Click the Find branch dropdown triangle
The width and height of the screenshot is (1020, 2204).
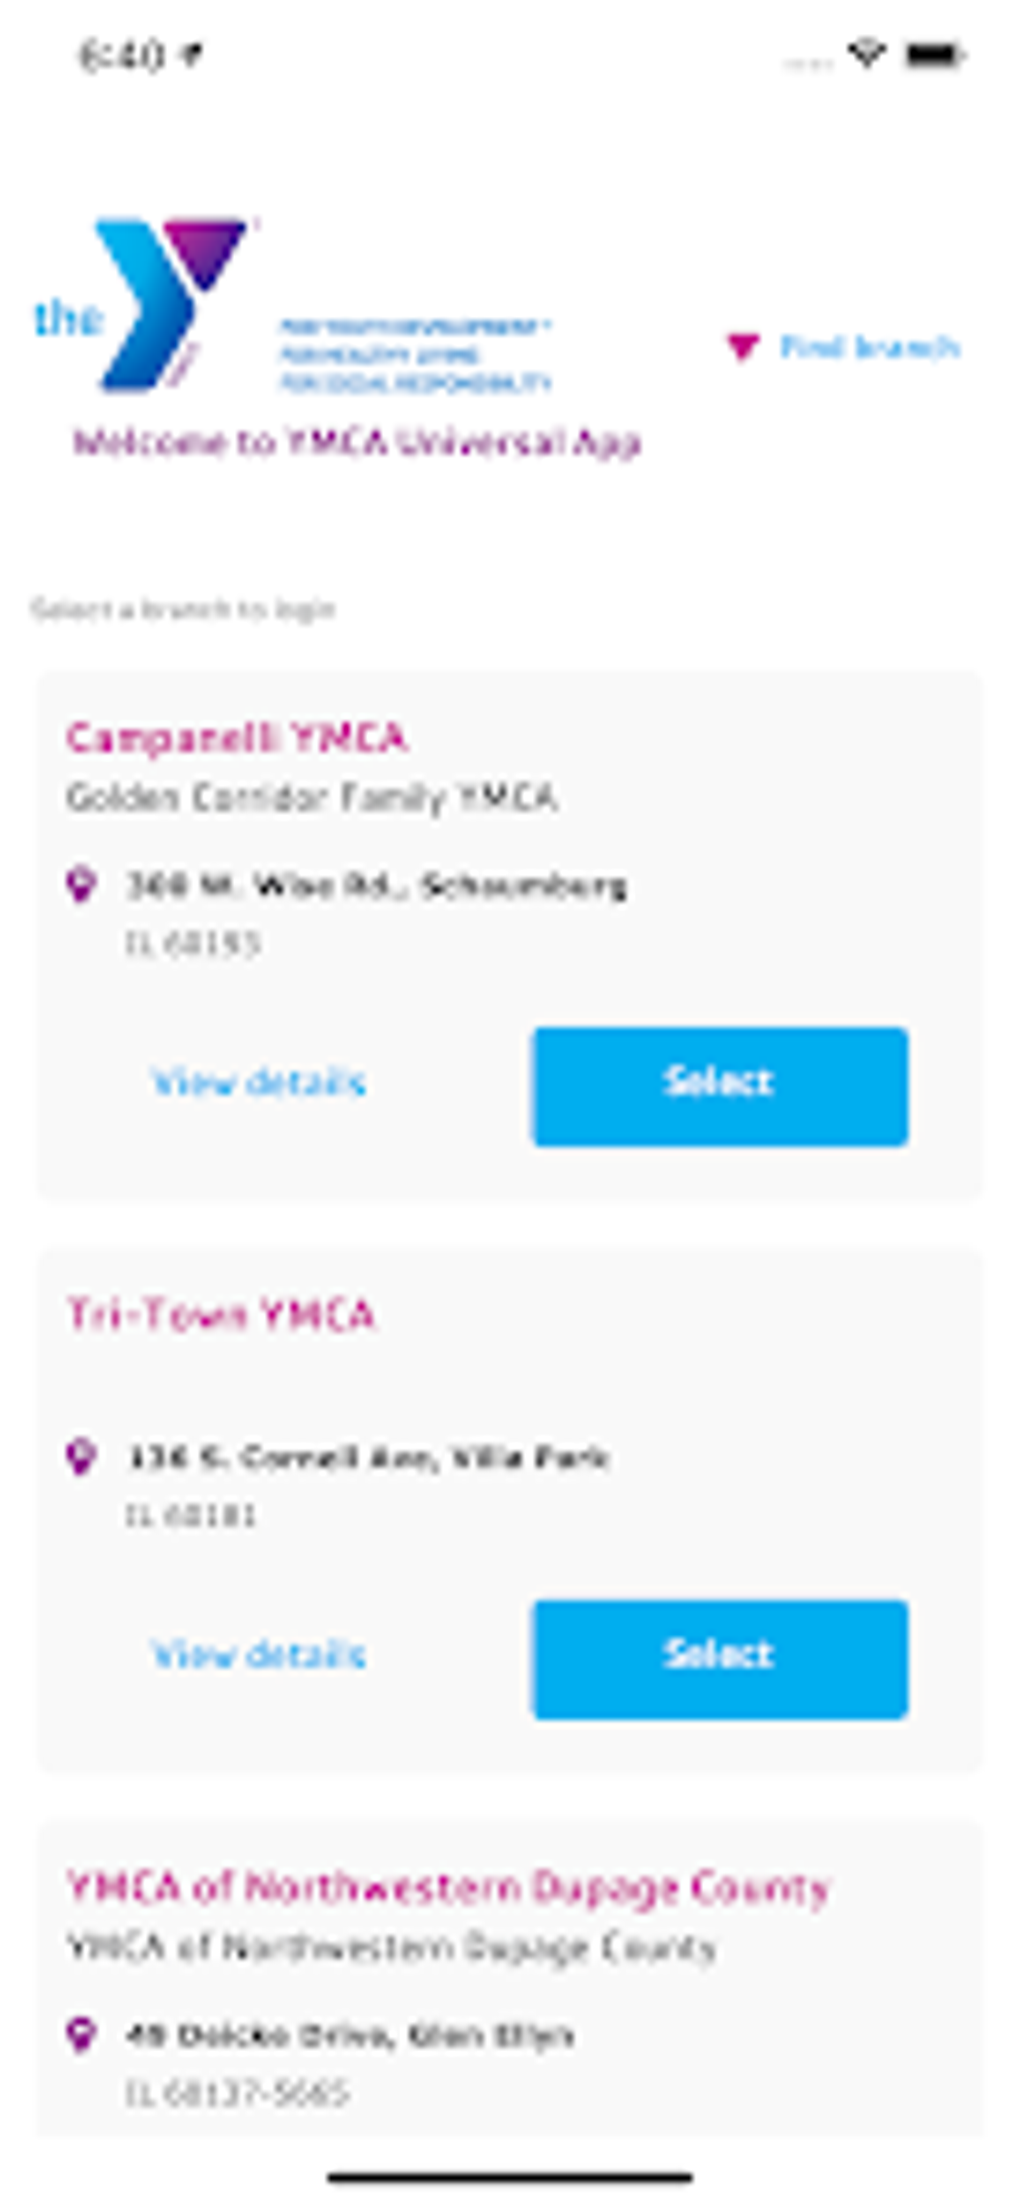pos(742,346)
